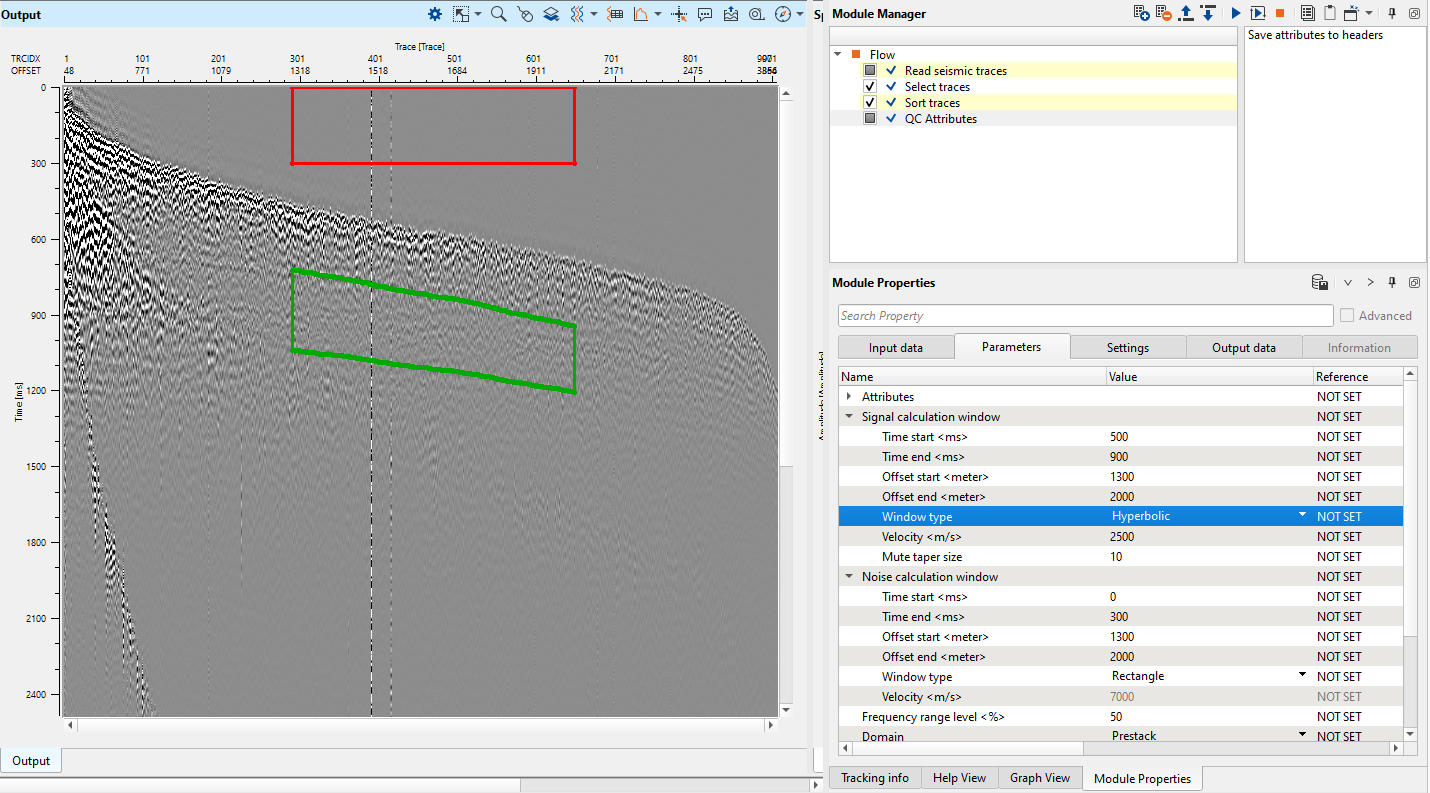Click the Input data tab button

point(895,347)
